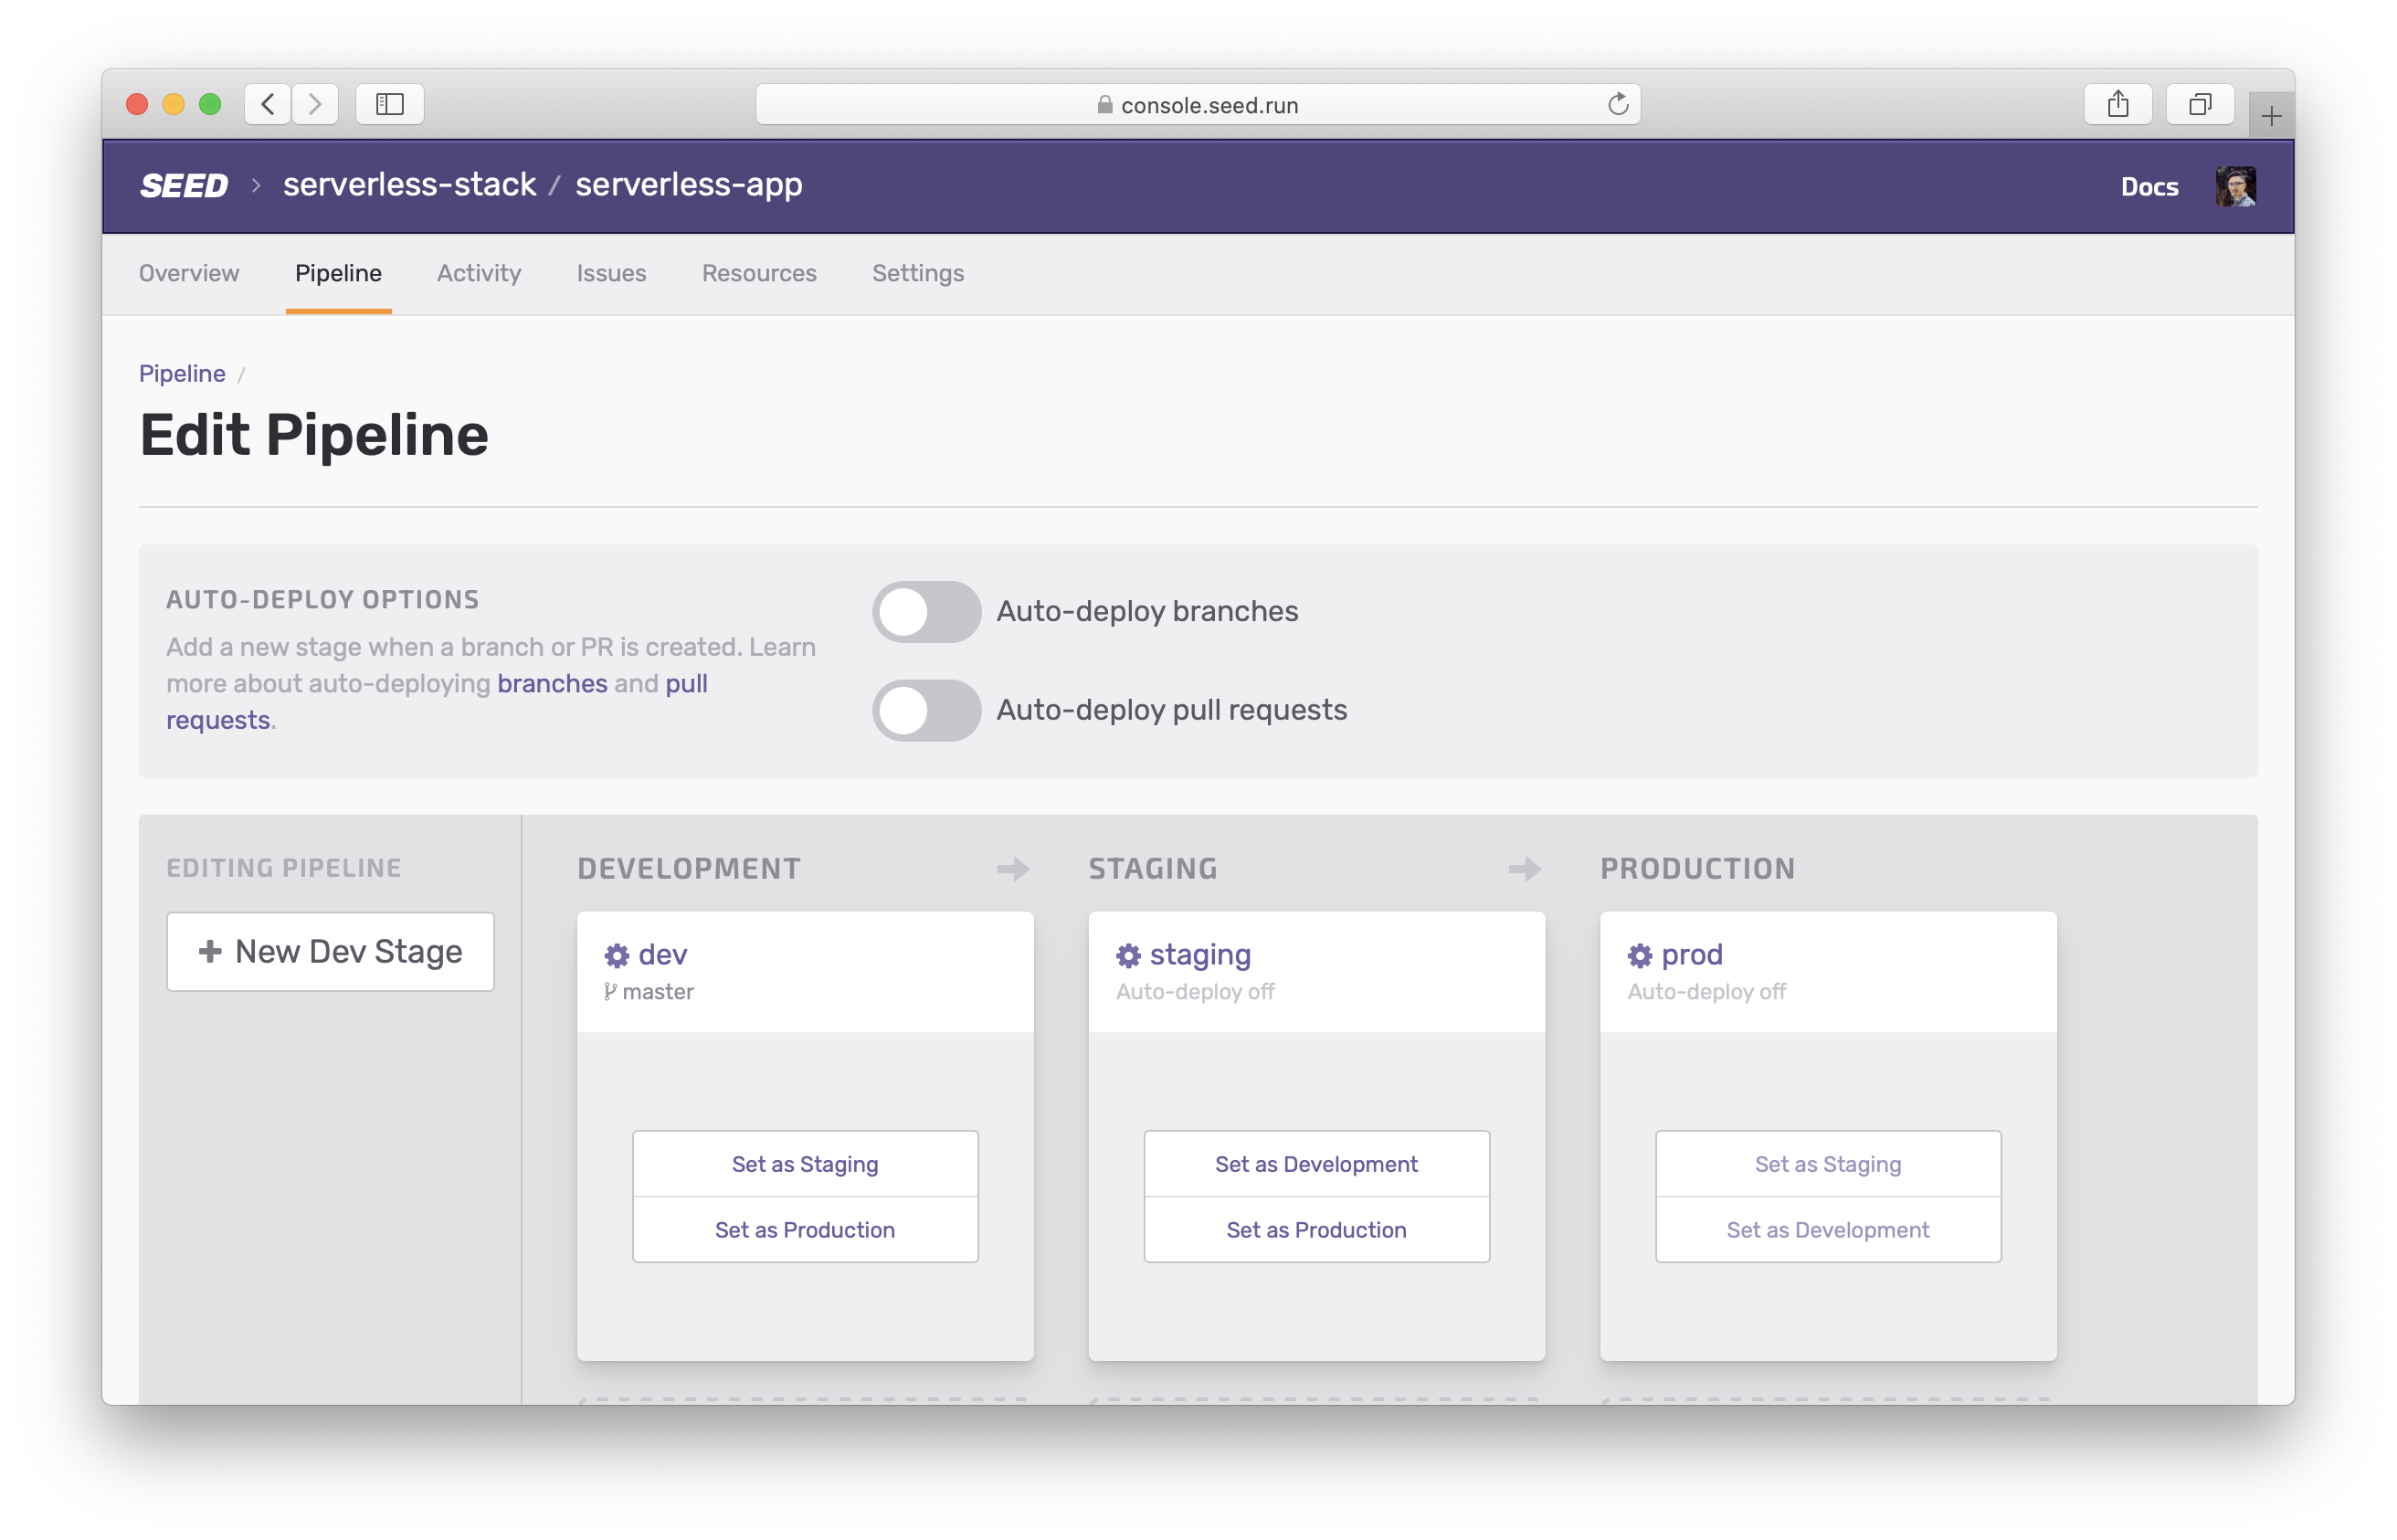Click the gear icon beside prod
The width and height of the screenshot is (2397, 1540).
(1640, 956)
